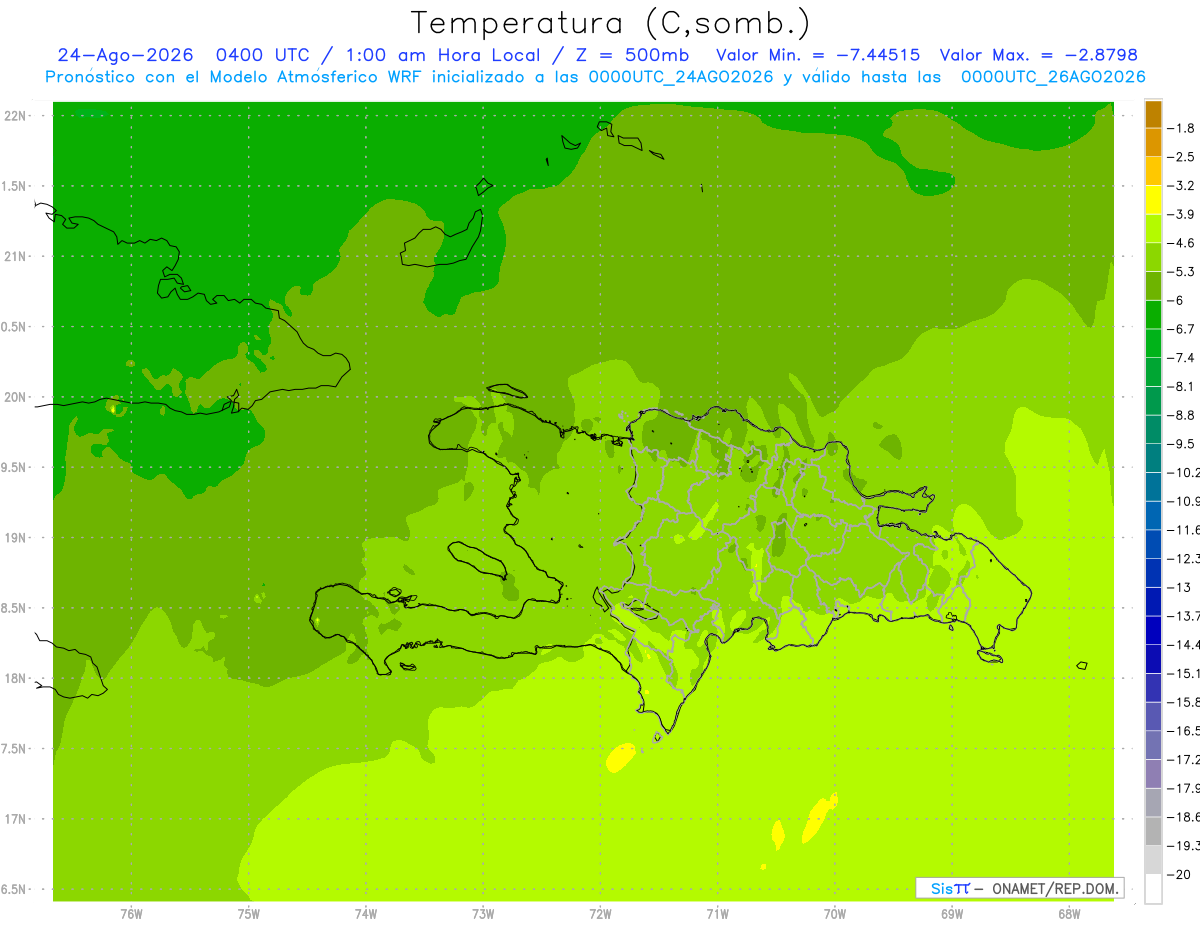Screen dimensions: 1200x927
Task: Click the "18N" latitude label
Action: [x=15, y=679]
